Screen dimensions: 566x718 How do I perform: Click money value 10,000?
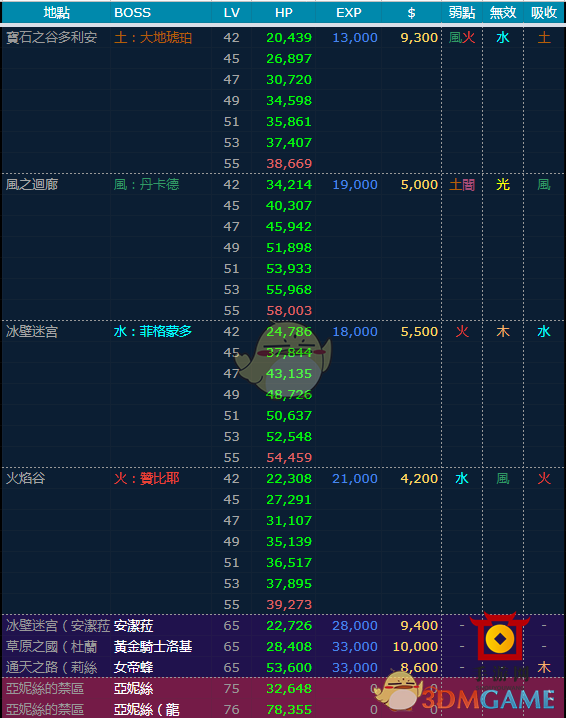point(415,647)
